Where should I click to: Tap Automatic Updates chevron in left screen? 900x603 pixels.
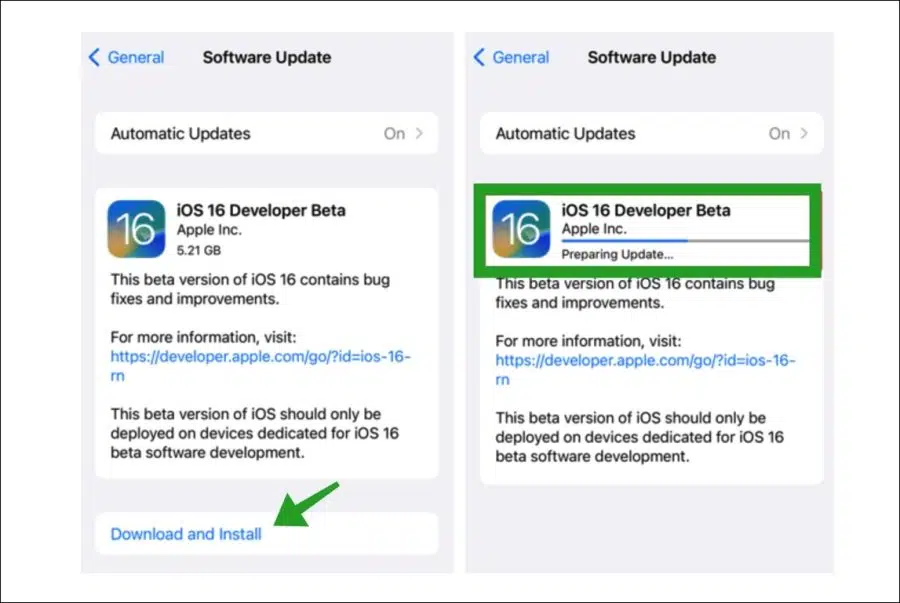click(420, 133)
